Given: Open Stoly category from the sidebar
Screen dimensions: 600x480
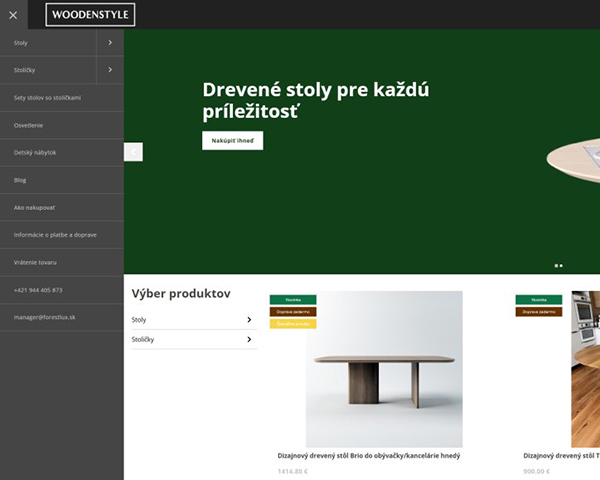Looking at the screenshot, I should (21, 43).
